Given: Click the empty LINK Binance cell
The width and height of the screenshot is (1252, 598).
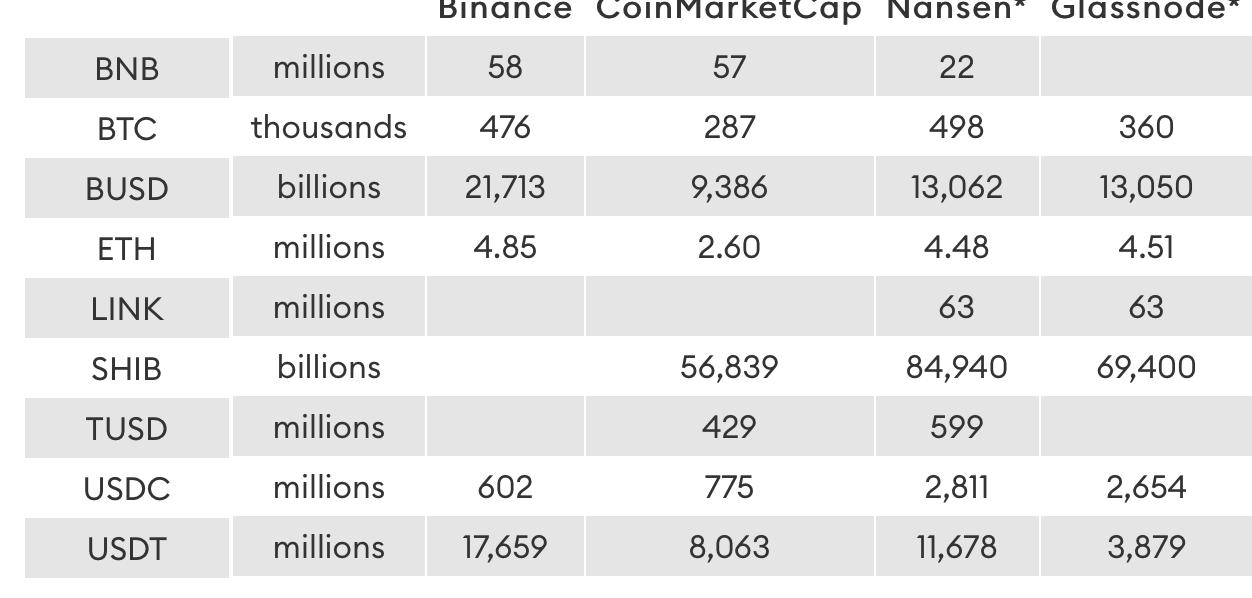Looking at the screenshot, I should coord(505,307).
